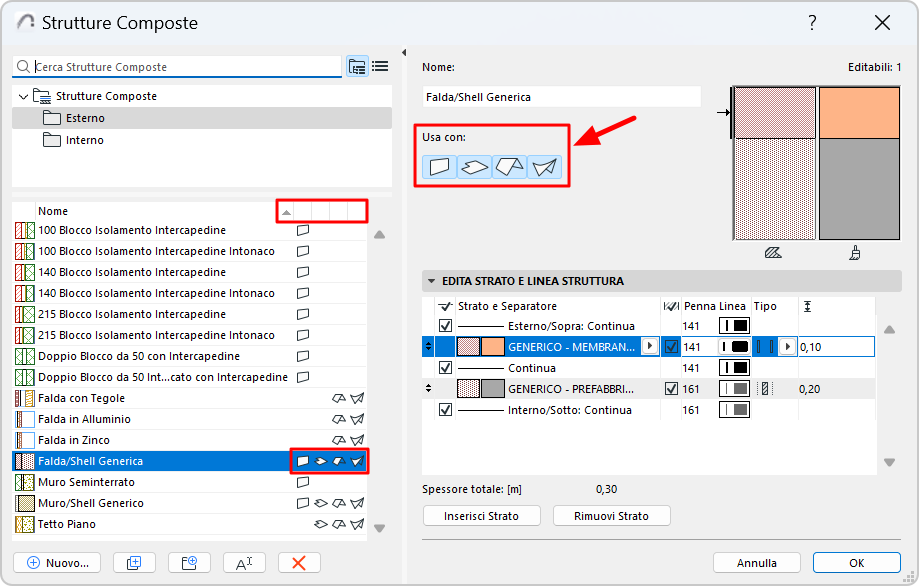Click the Penna Linea column header
919x586 pixels.
point(714,306)
